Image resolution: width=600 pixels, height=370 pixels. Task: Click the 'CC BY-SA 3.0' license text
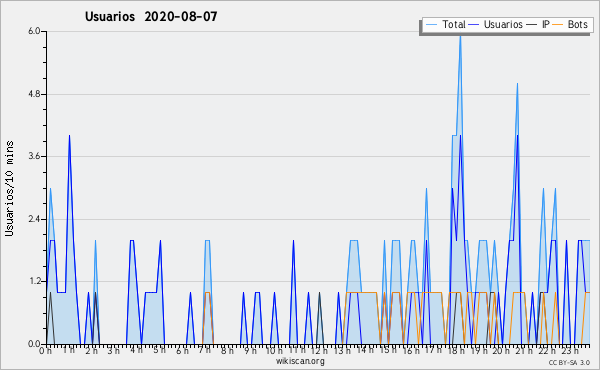click(x=569, y=362)
